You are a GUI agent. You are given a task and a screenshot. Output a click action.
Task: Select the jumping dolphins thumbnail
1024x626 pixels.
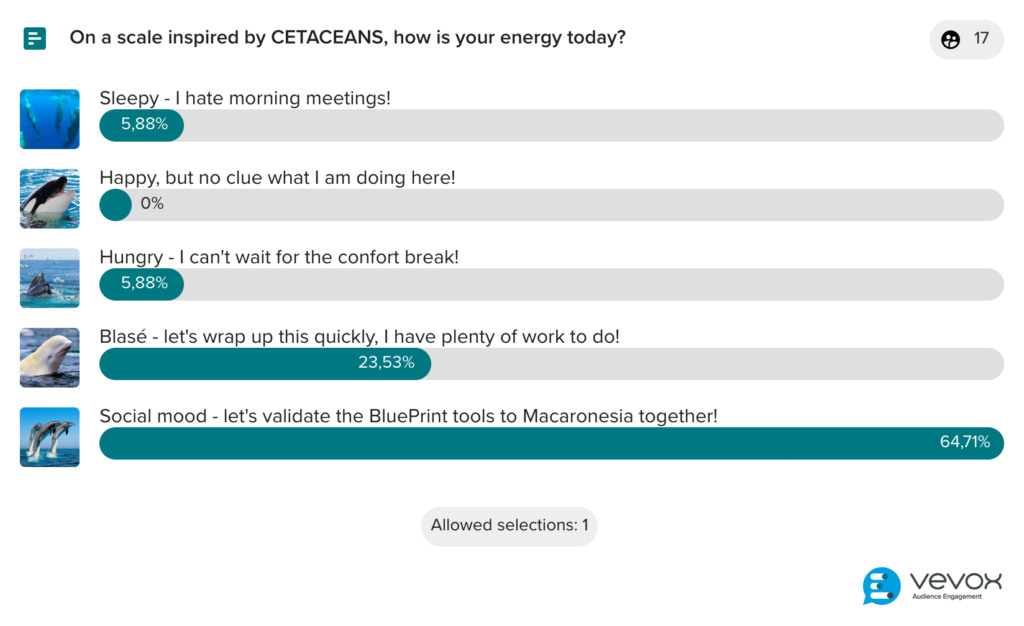point(50,437)
